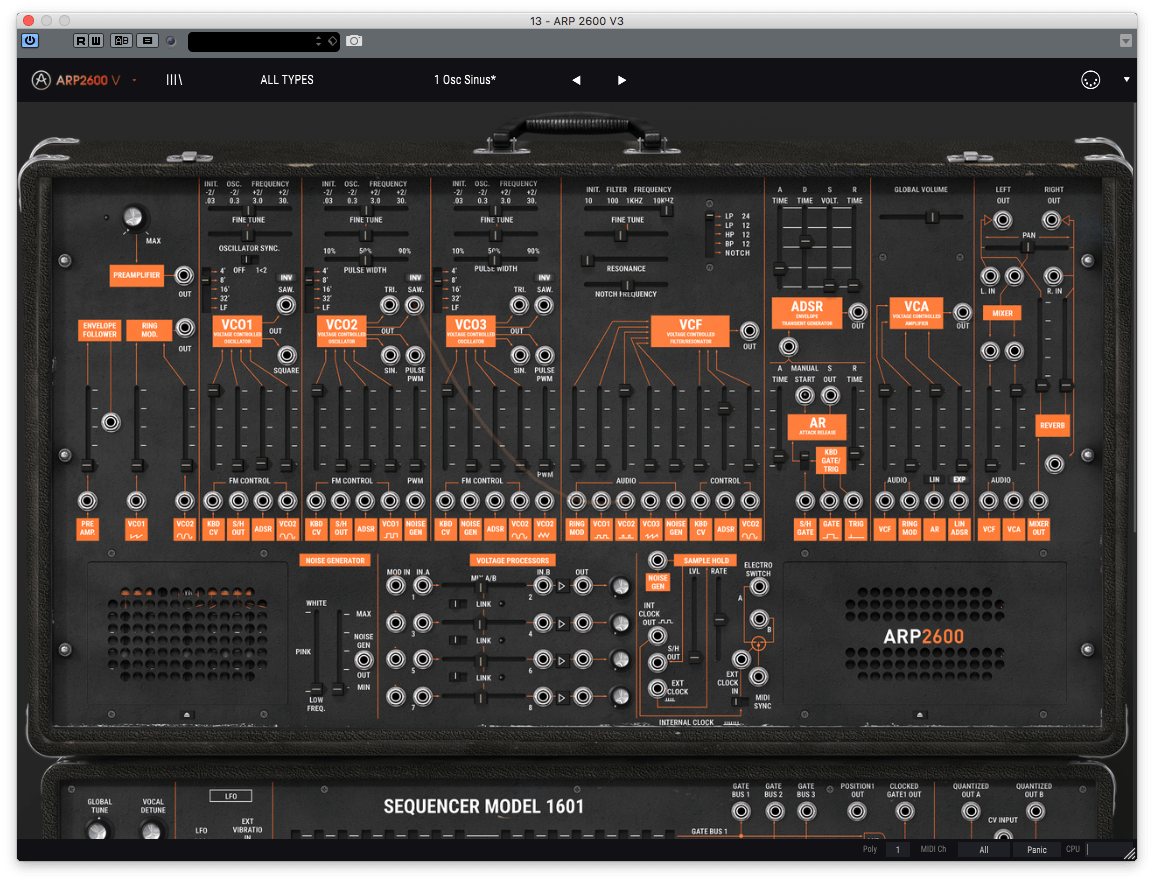This screenshot has width=1154, height=882.
Task: Toggle the R automation read button
Action: [x=80, y=40]
